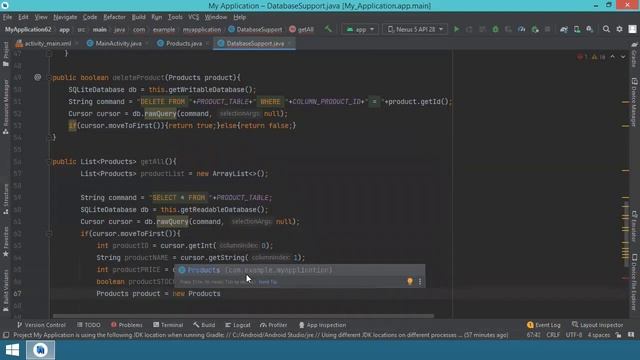Open Logcat tool window
Image resolution: width=640 pixels, height=360 pixels.
[238, 325]
